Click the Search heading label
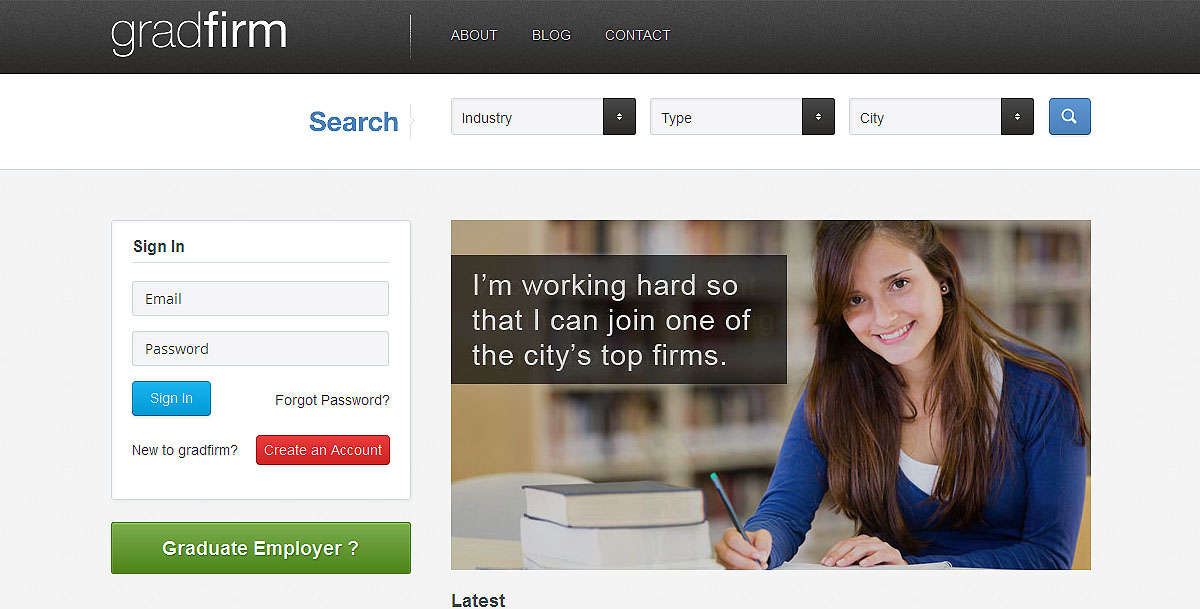 [353, 121]
